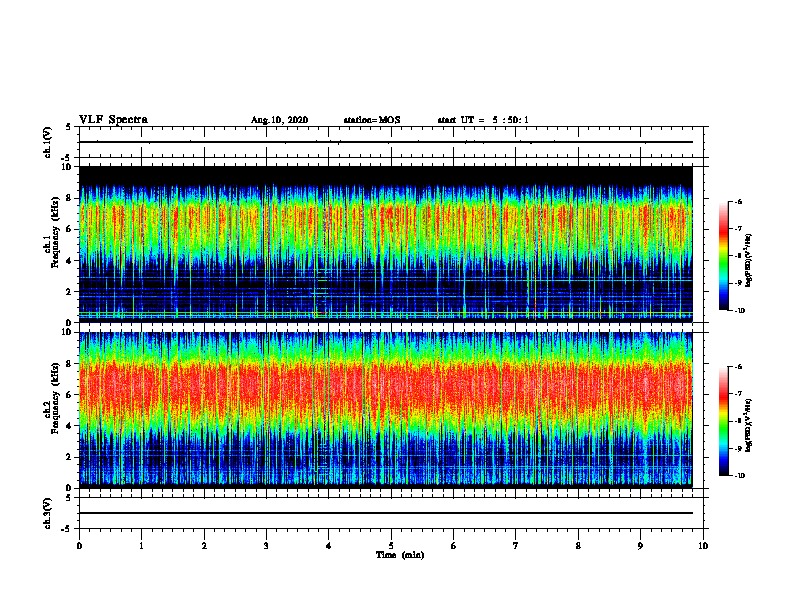Click the ch.2 spectrogram panel
792x612 pixels.
[x=386, y=410]
